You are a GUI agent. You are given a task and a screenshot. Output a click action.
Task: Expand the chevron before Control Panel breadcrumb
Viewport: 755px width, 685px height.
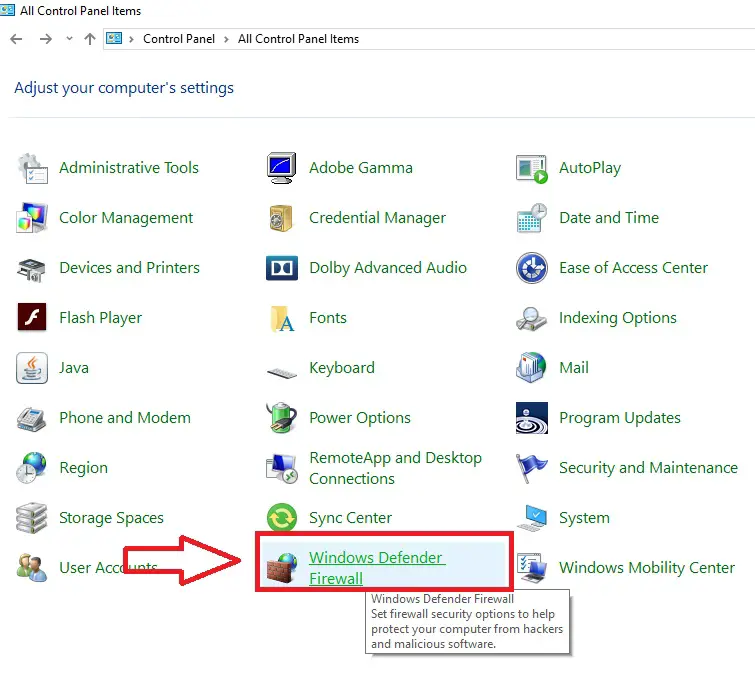coord(131,39)
